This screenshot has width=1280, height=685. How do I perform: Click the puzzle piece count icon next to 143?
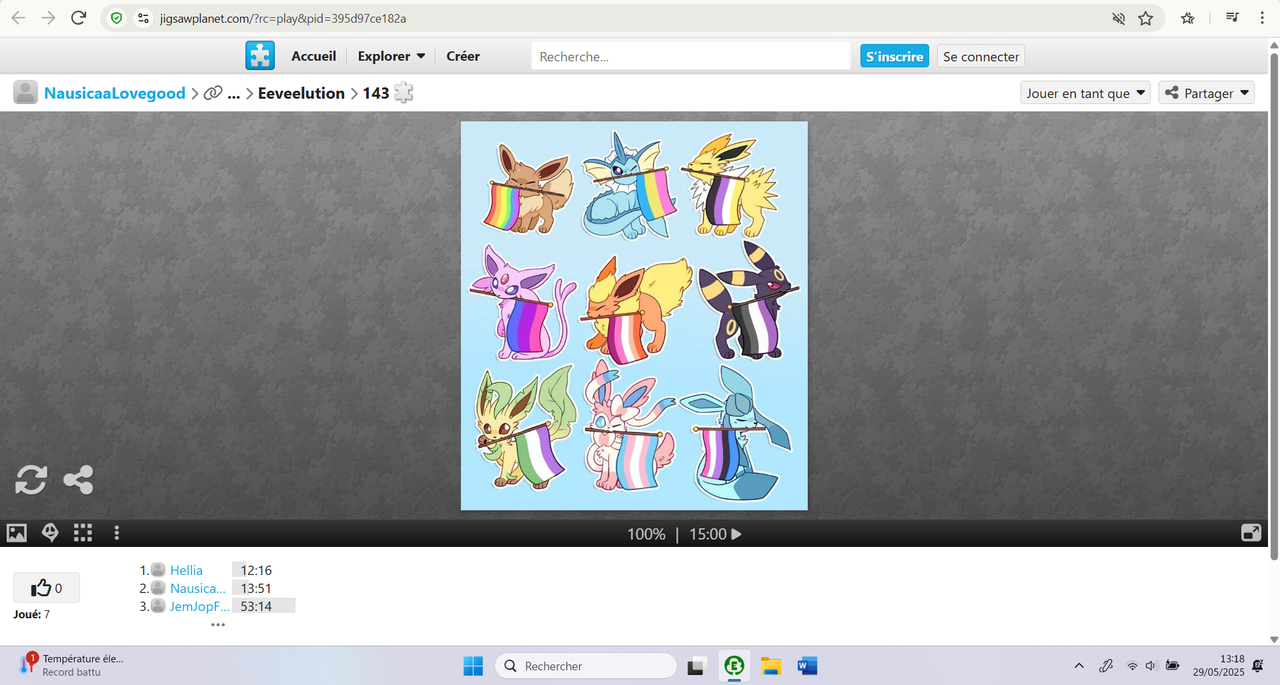tap(403, 93)
